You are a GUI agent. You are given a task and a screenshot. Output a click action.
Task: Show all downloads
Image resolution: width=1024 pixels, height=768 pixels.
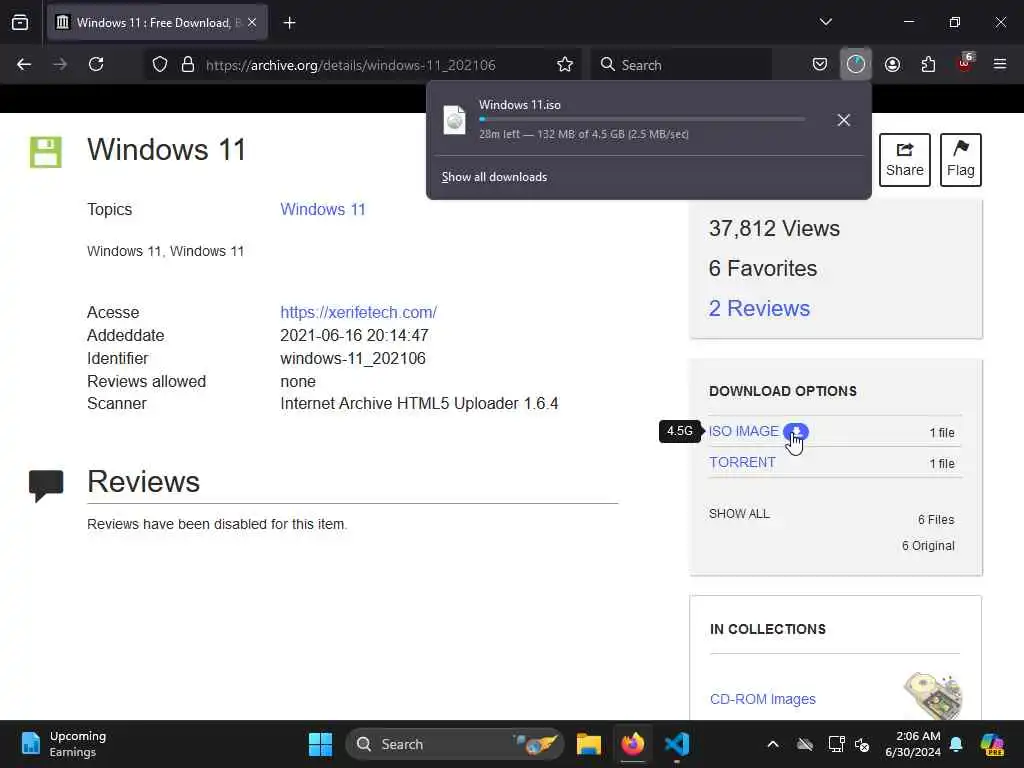[494, 177]
